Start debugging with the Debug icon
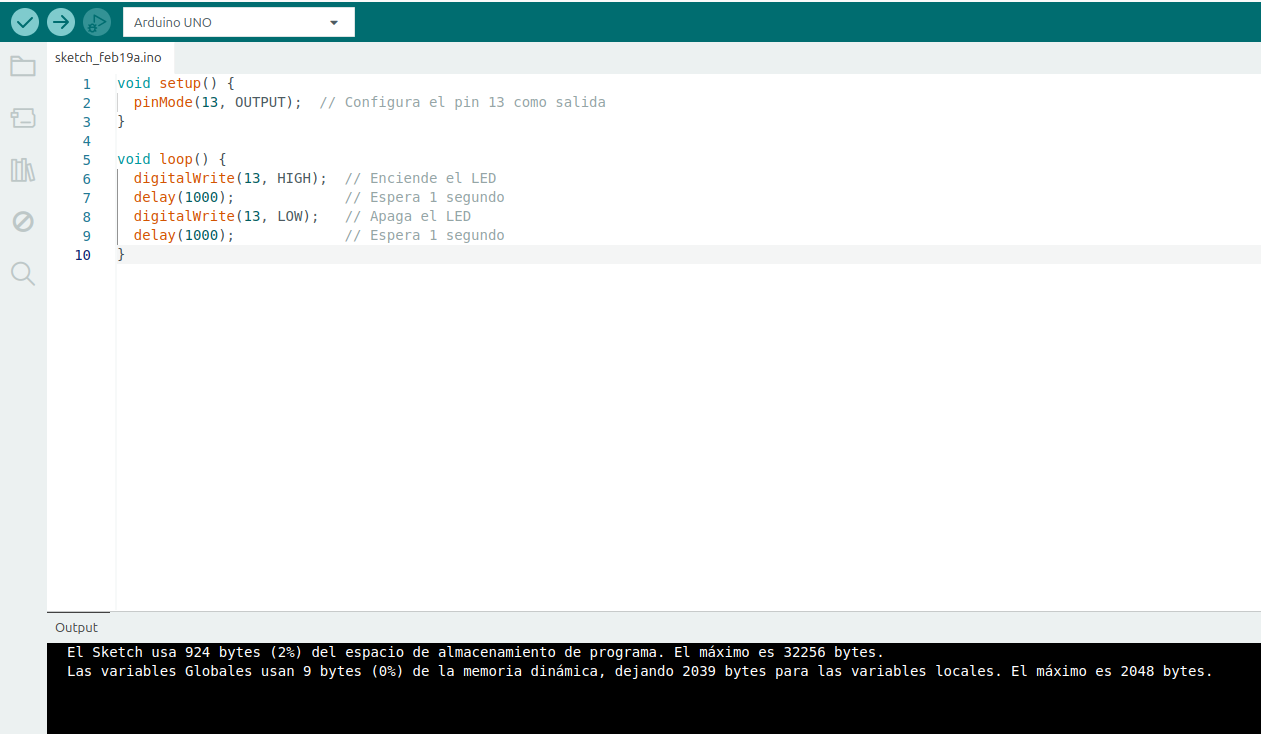This screenshot has width=1261, height=734. (97, 21)
